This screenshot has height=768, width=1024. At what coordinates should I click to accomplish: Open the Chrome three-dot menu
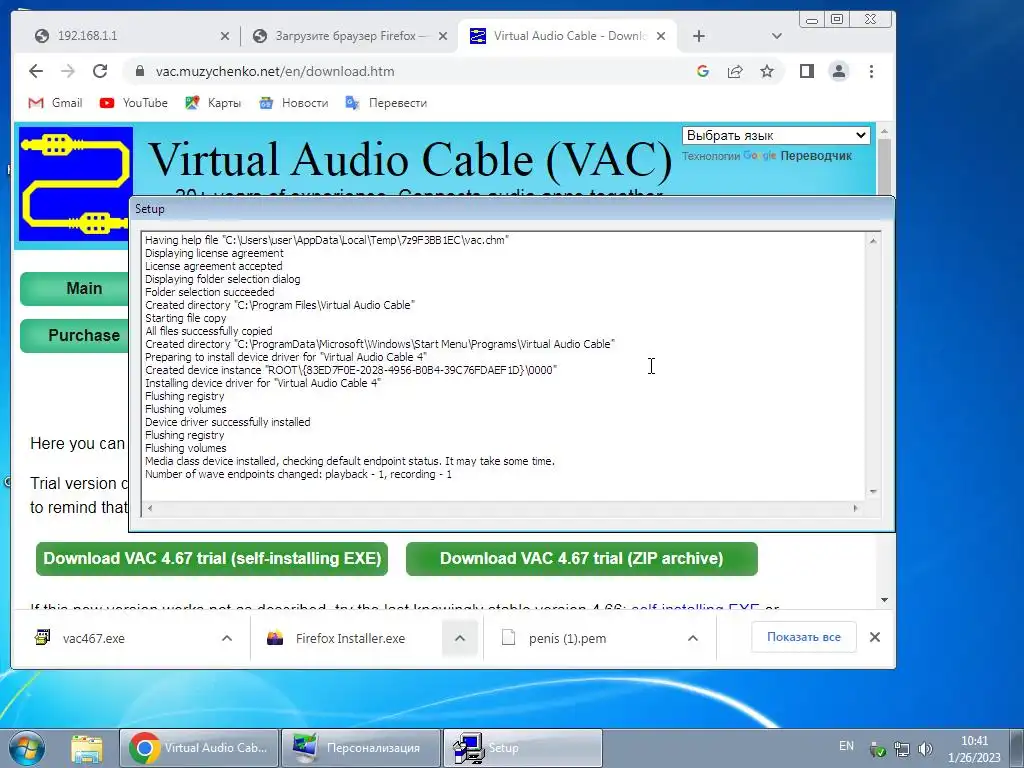[x=871, y=71]
